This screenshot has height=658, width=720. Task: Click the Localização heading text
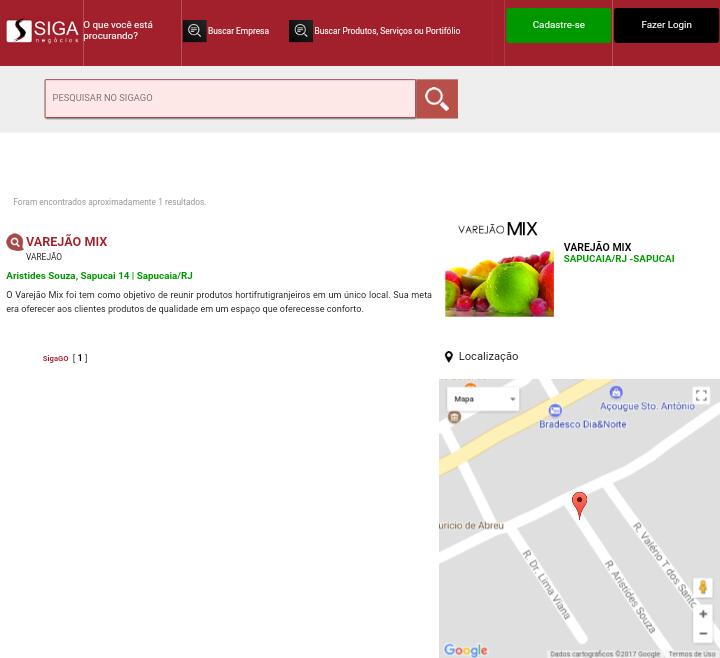pyautogui.click(x=489, y=356)
